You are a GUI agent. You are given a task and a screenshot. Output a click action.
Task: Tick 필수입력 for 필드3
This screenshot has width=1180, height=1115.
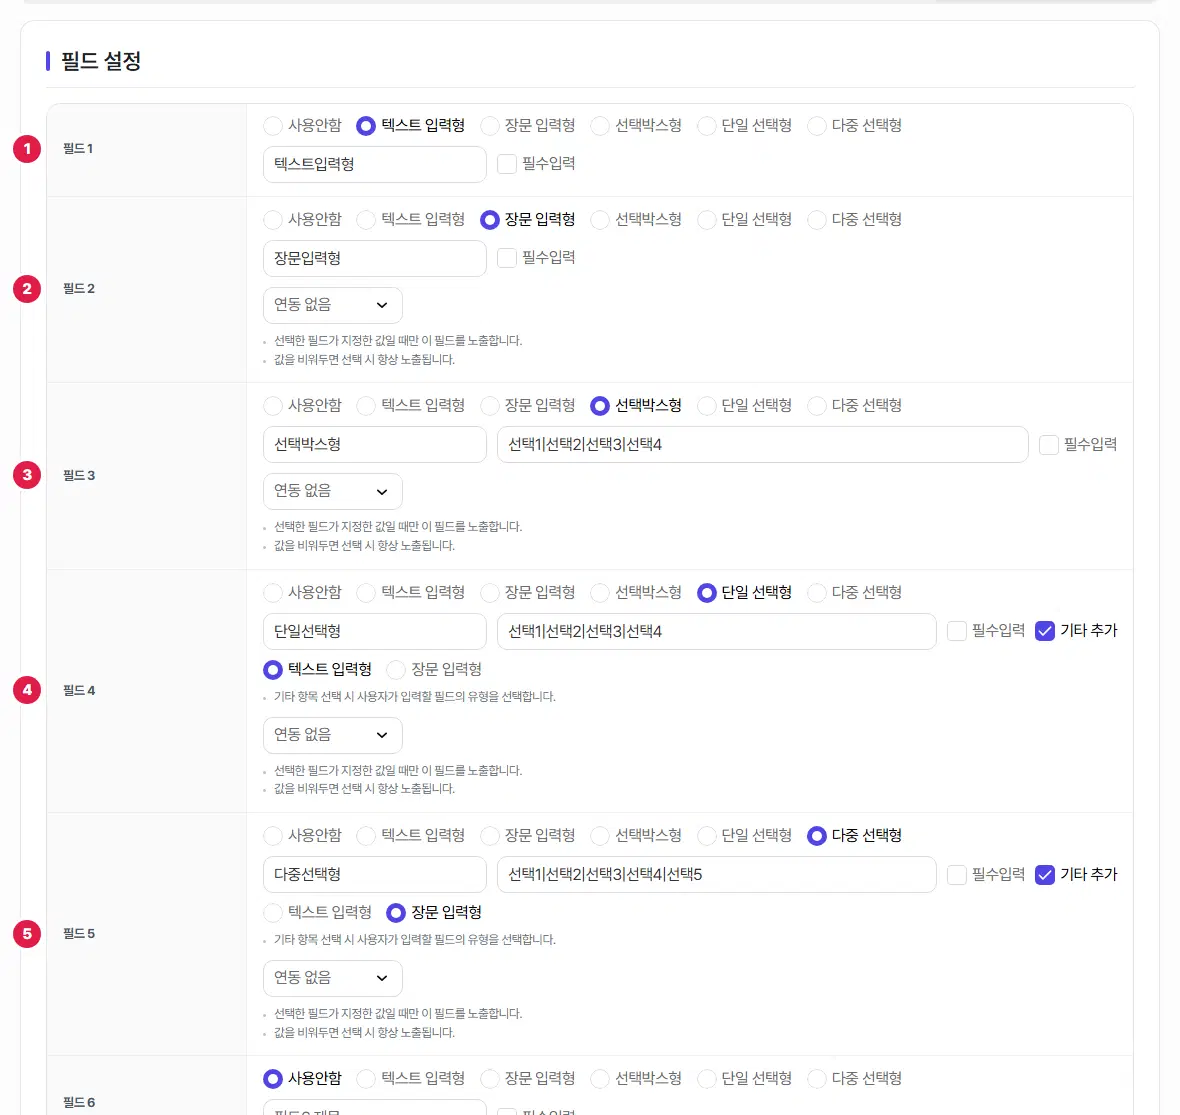[x=1049, y=445]
